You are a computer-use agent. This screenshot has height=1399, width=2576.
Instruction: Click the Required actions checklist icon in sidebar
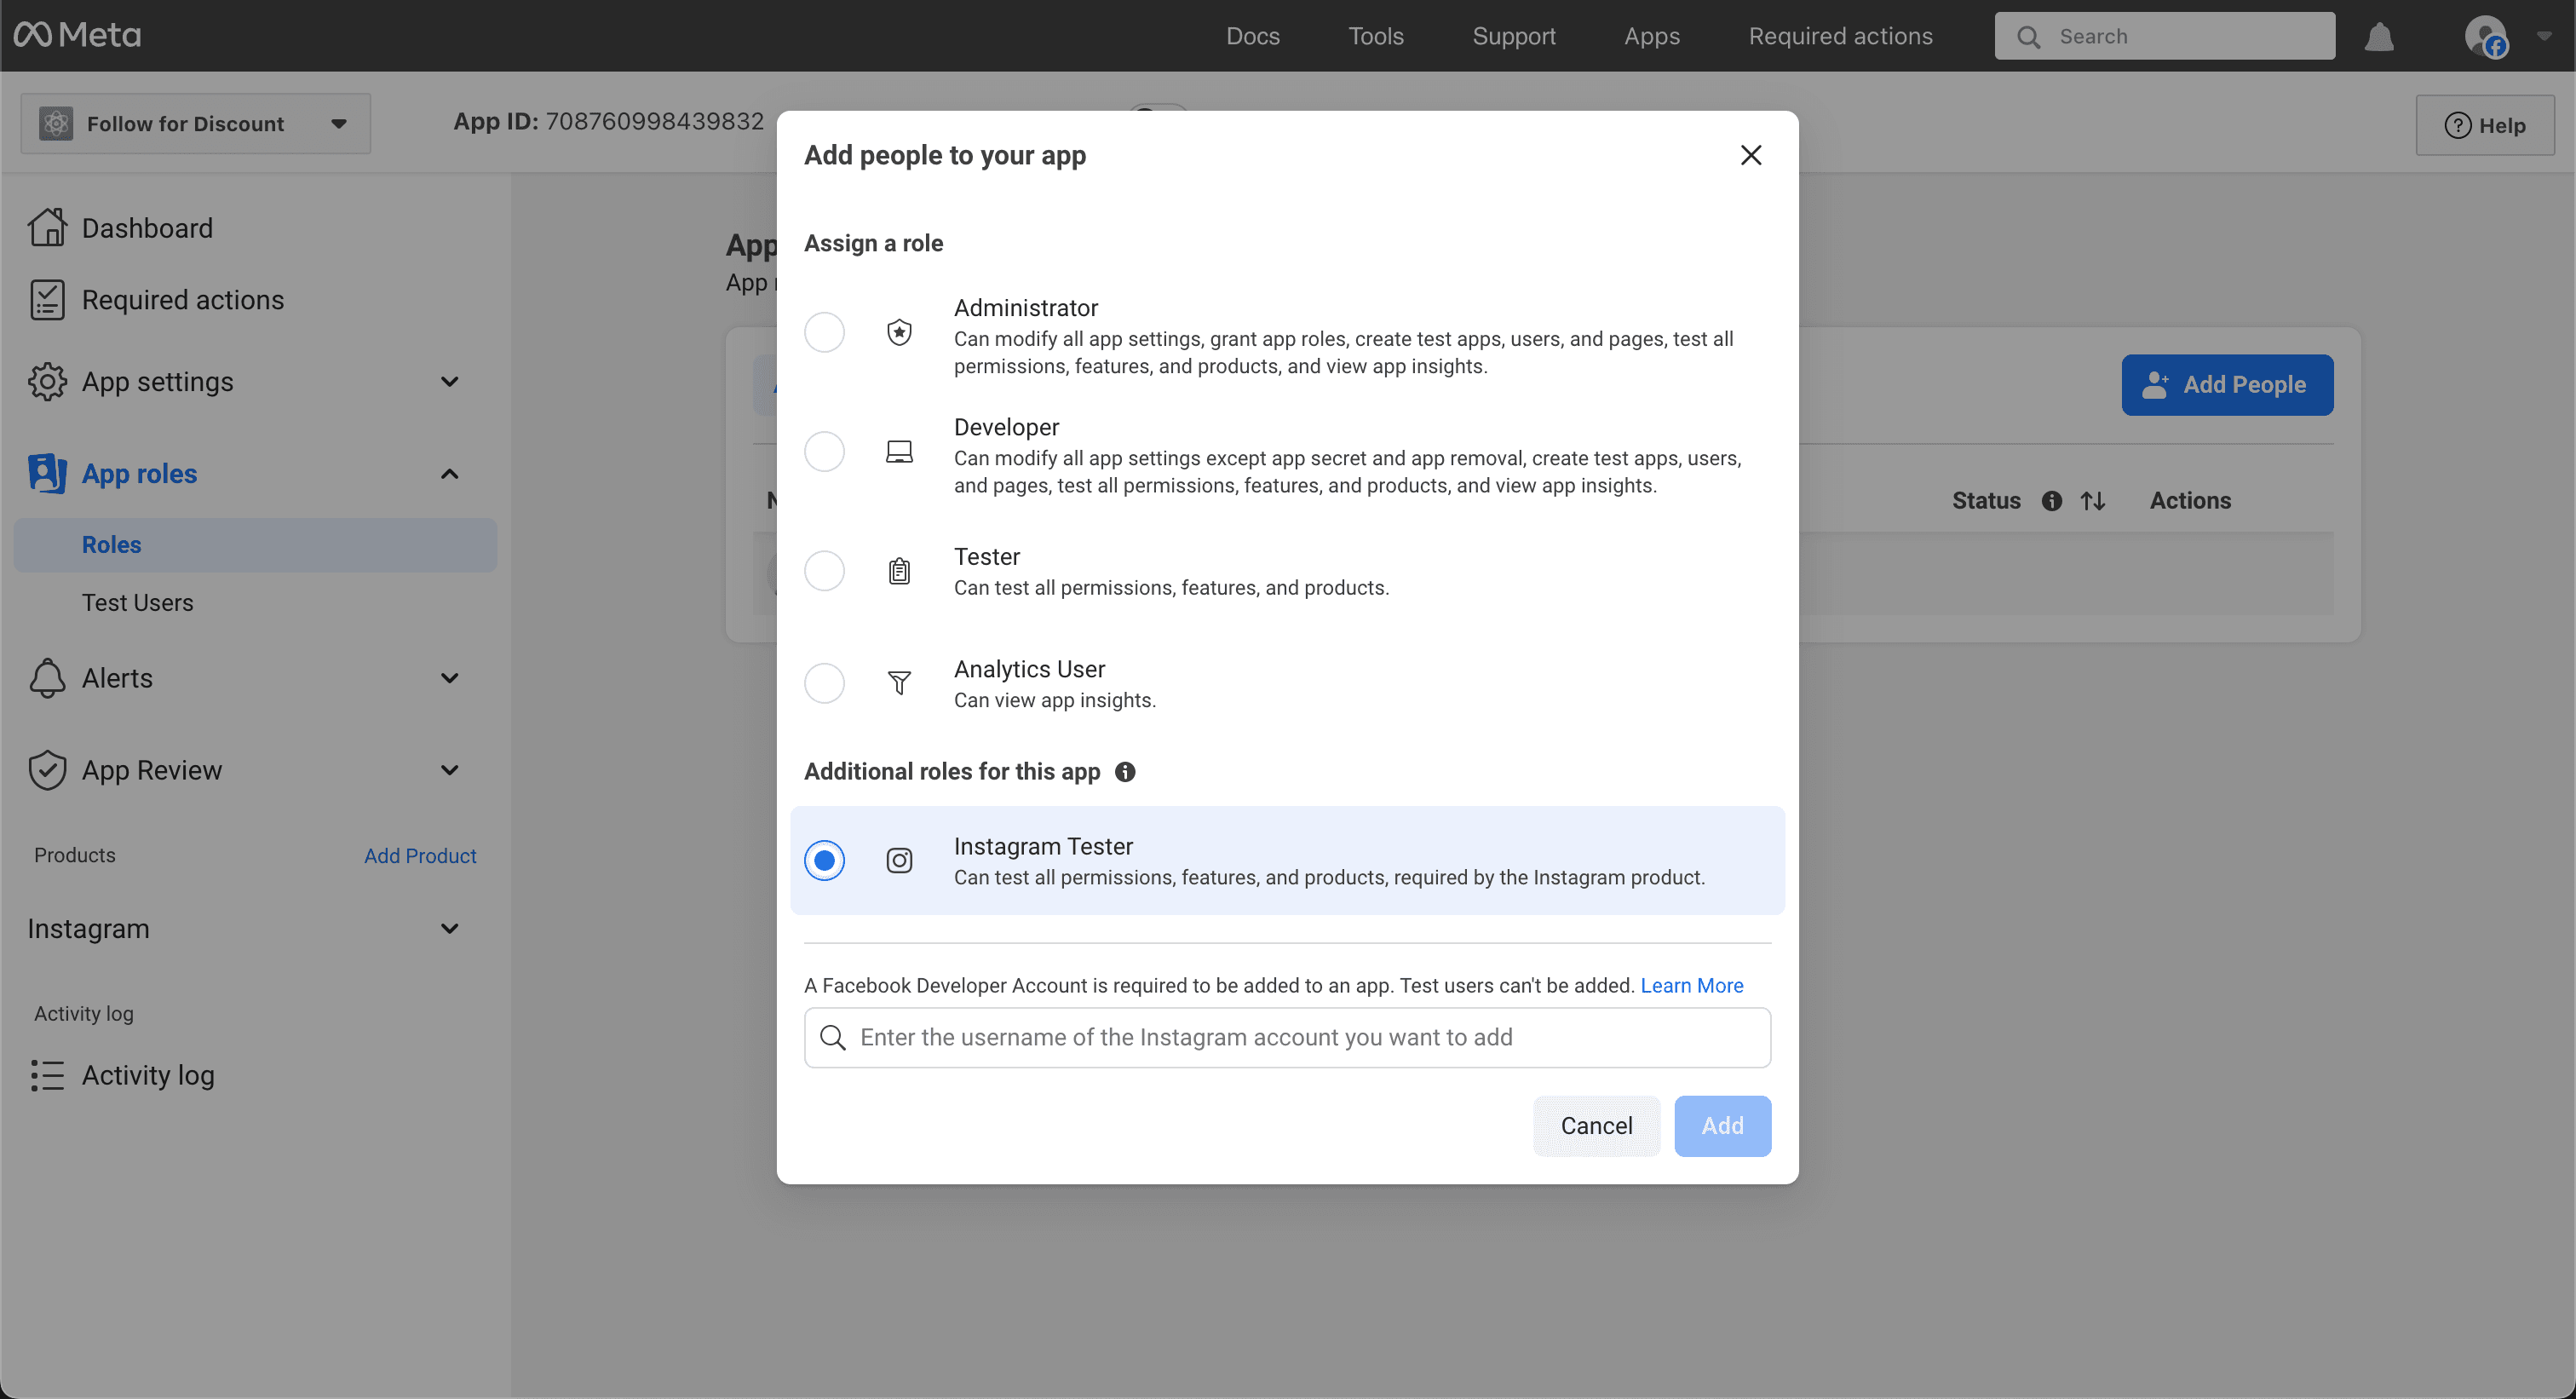point(47,299)
